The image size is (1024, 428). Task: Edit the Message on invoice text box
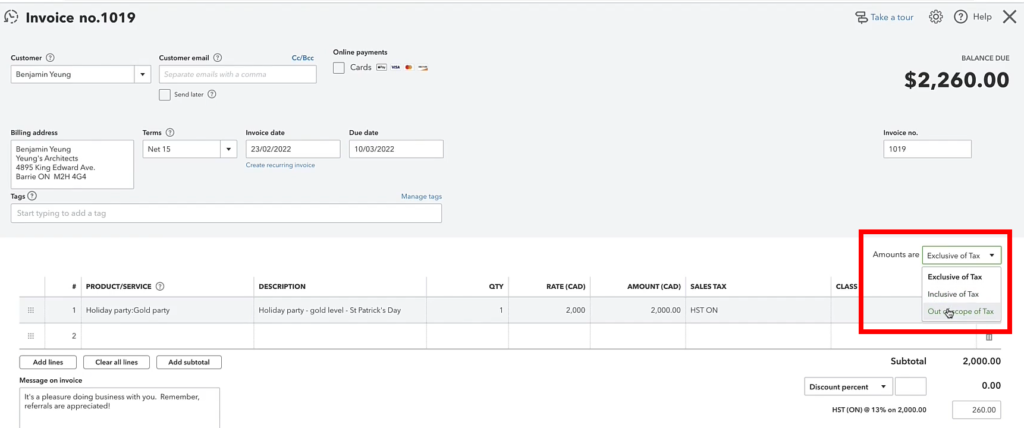pos(120,408)
